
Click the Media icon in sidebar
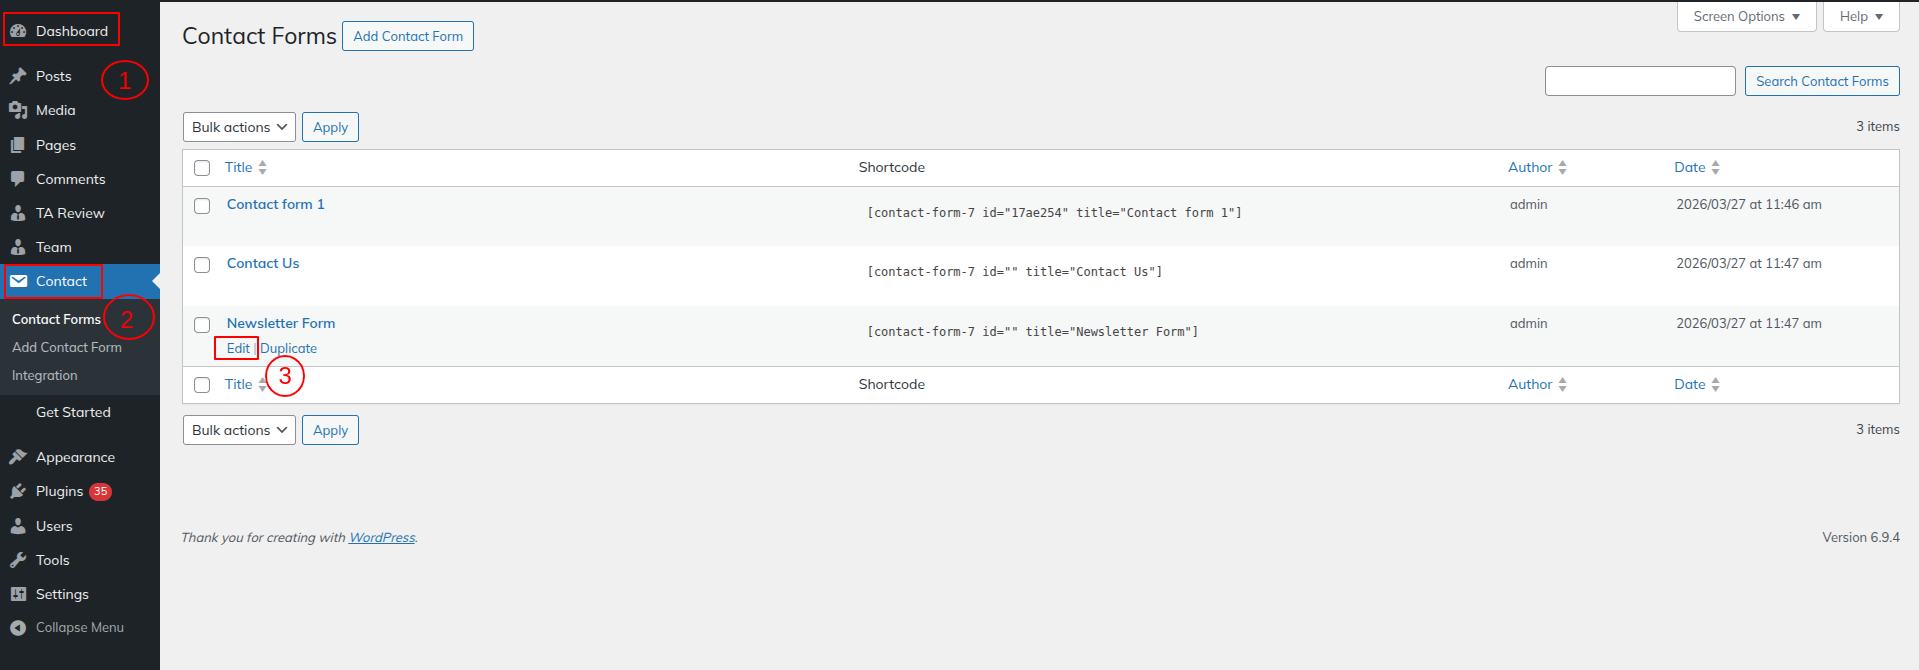coord(18,110)
